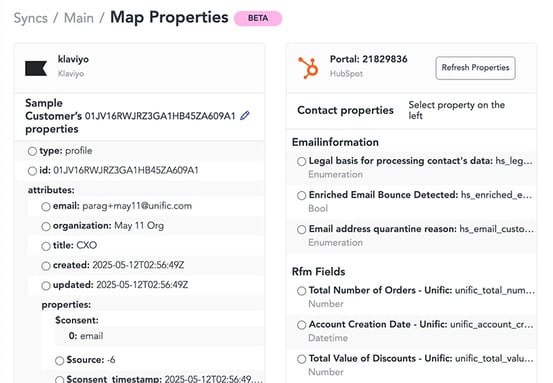This screenshot has width=553, height=383.
Task: Click the Contact properties heading
Action: point(345,110)
